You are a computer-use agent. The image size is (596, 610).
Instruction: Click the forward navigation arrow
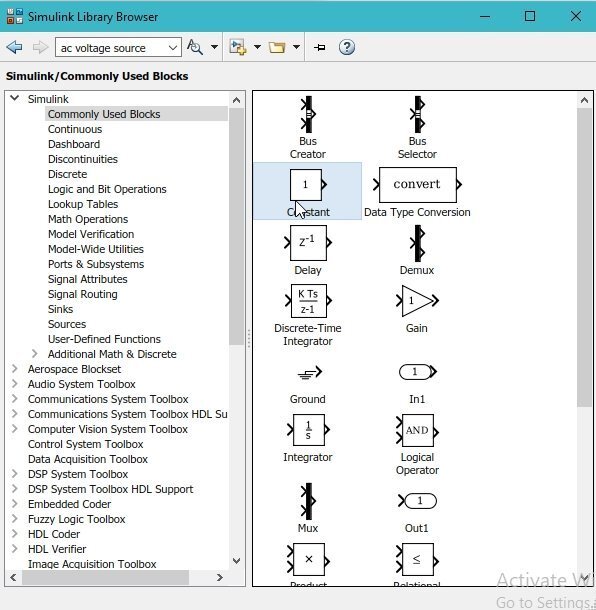[40, 47]
